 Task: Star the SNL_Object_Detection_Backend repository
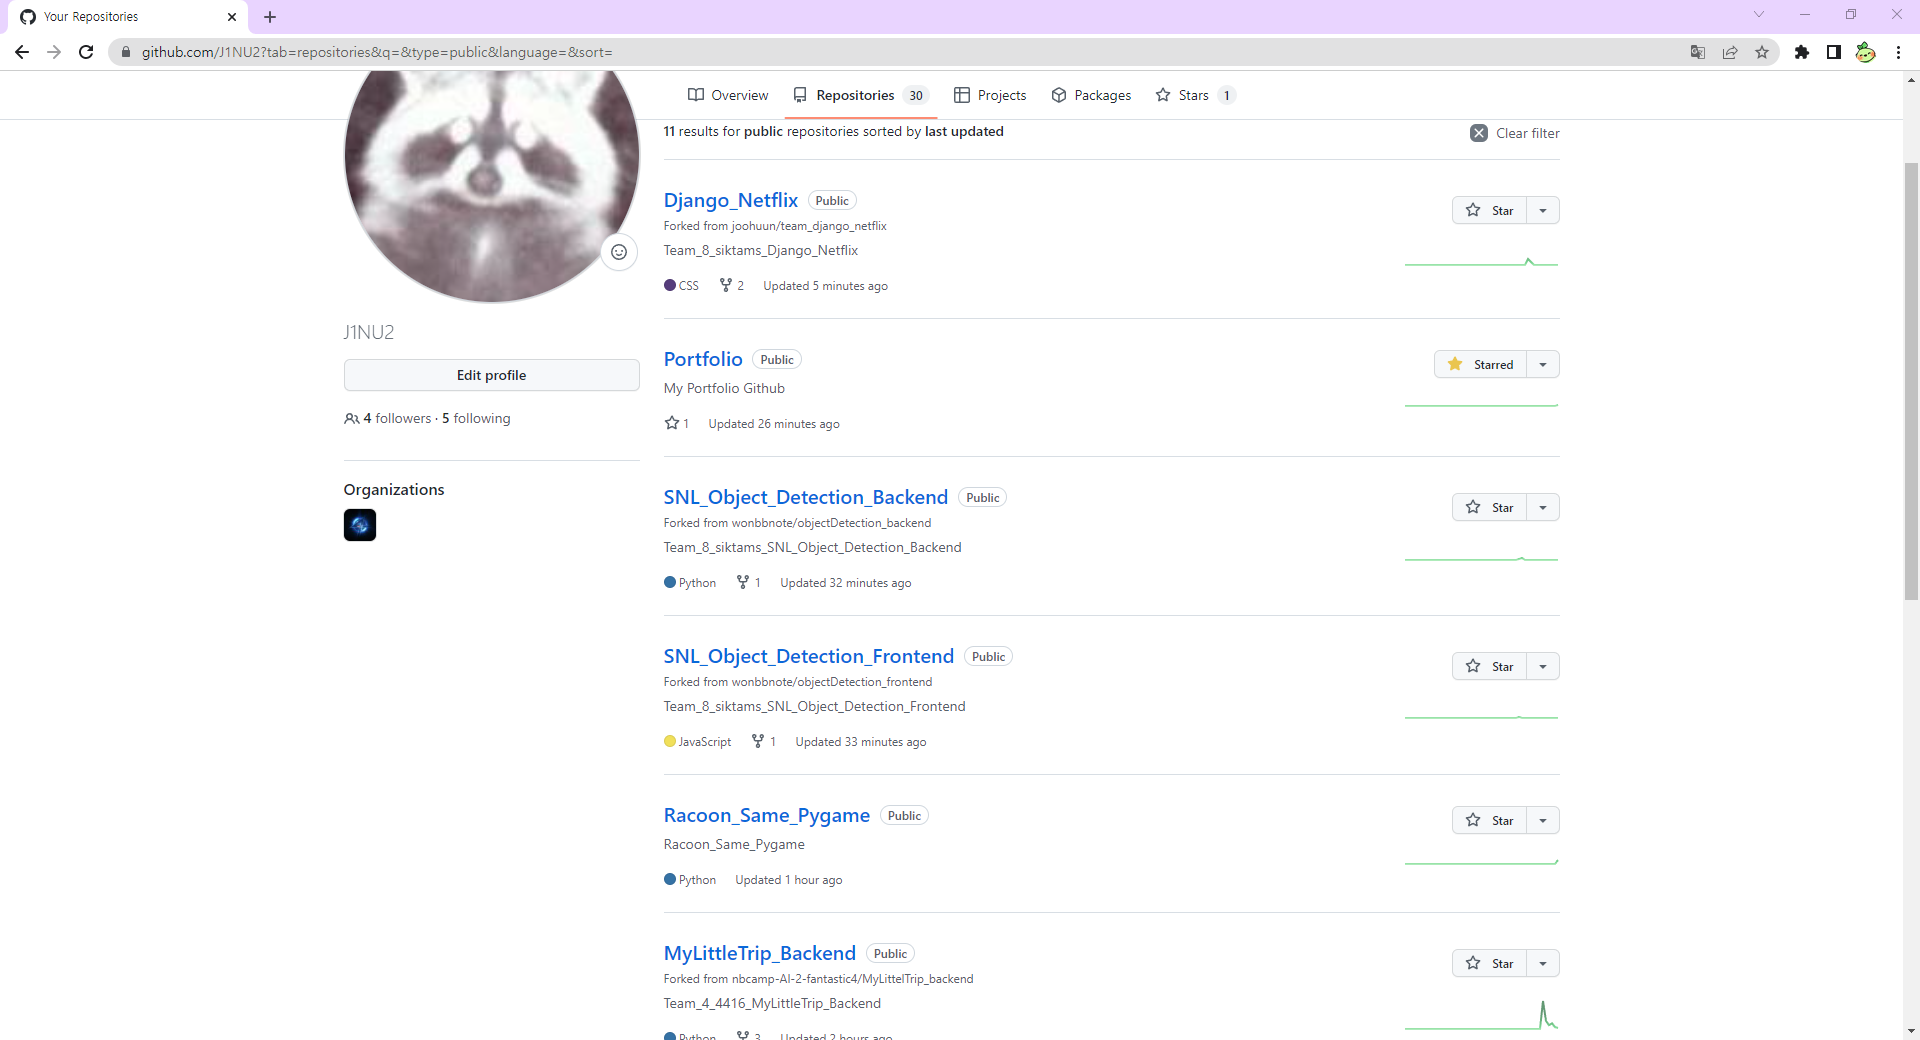[x=1489, y=507]
